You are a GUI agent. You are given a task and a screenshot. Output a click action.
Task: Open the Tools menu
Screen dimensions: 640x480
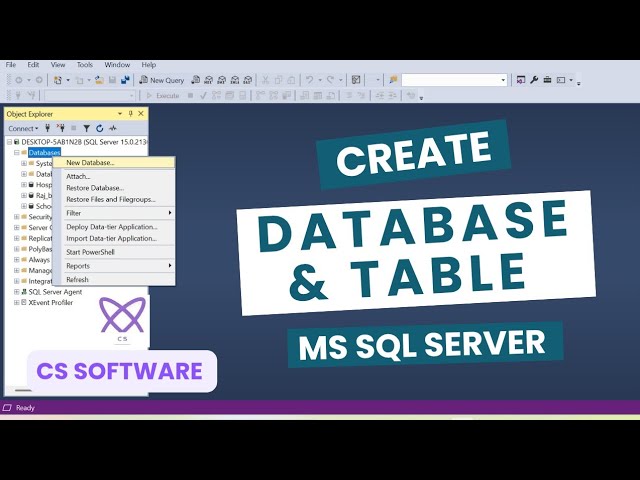(x=84, y=64)
